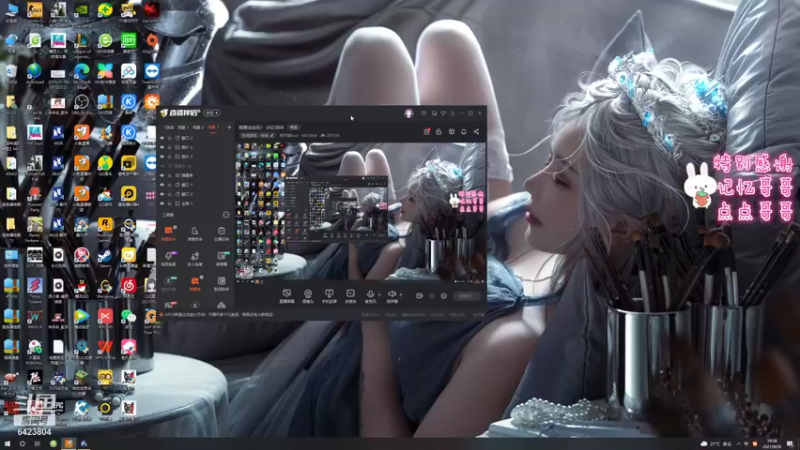Click the record video icon
Image resolution: width=800 pixels, height=450 pixels.
(x=419, y=295)
